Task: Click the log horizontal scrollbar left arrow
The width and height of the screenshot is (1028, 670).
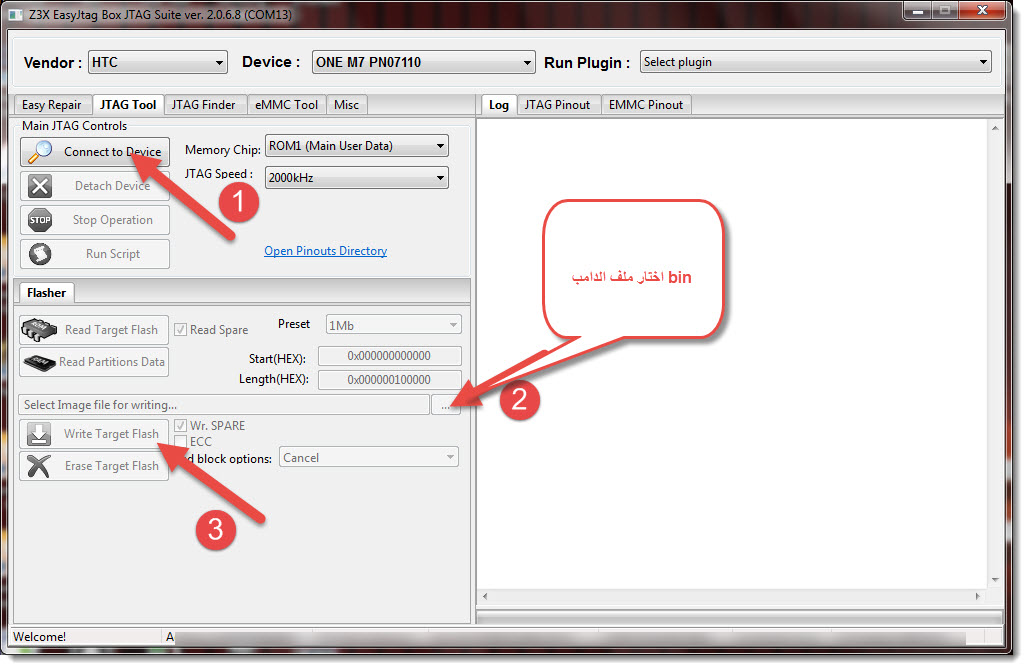Action: (485, 597)
